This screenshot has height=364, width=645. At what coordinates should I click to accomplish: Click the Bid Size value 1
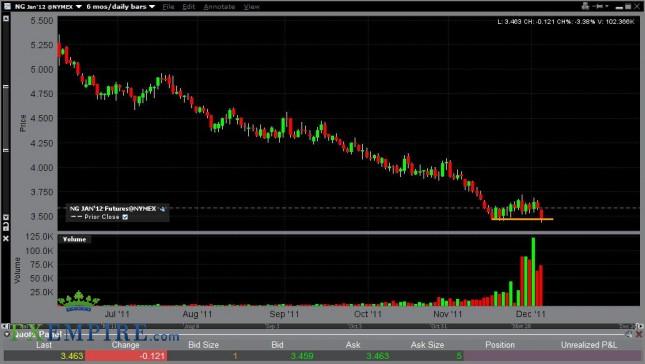pyautogui.click(x=235, y=356)
